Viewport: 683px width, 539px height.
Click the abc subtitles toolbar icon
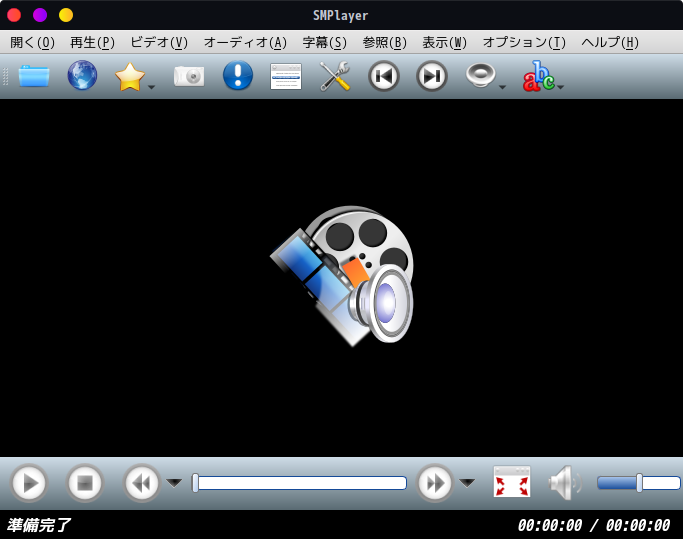[x=538, y=76]
